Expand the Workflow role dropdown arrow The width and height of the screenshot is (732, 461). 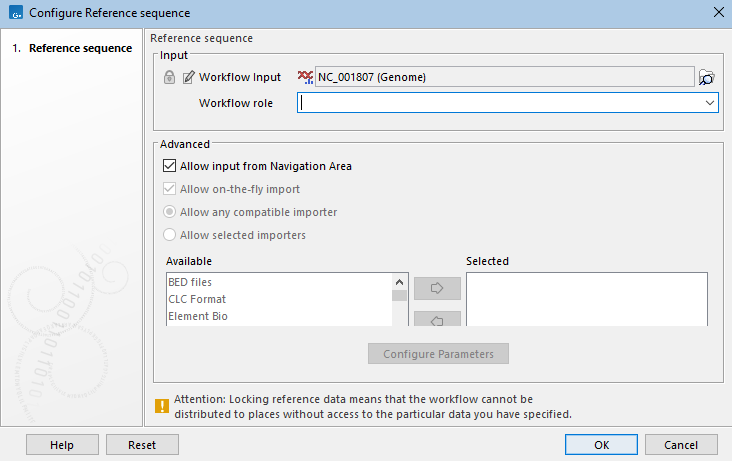[x=709, y=102]
